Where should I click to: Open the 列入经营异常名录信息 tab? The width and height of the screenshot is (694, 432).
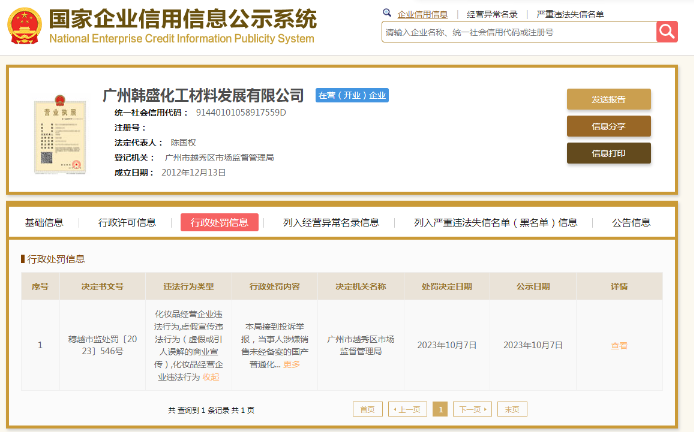[x=331, y=222]
